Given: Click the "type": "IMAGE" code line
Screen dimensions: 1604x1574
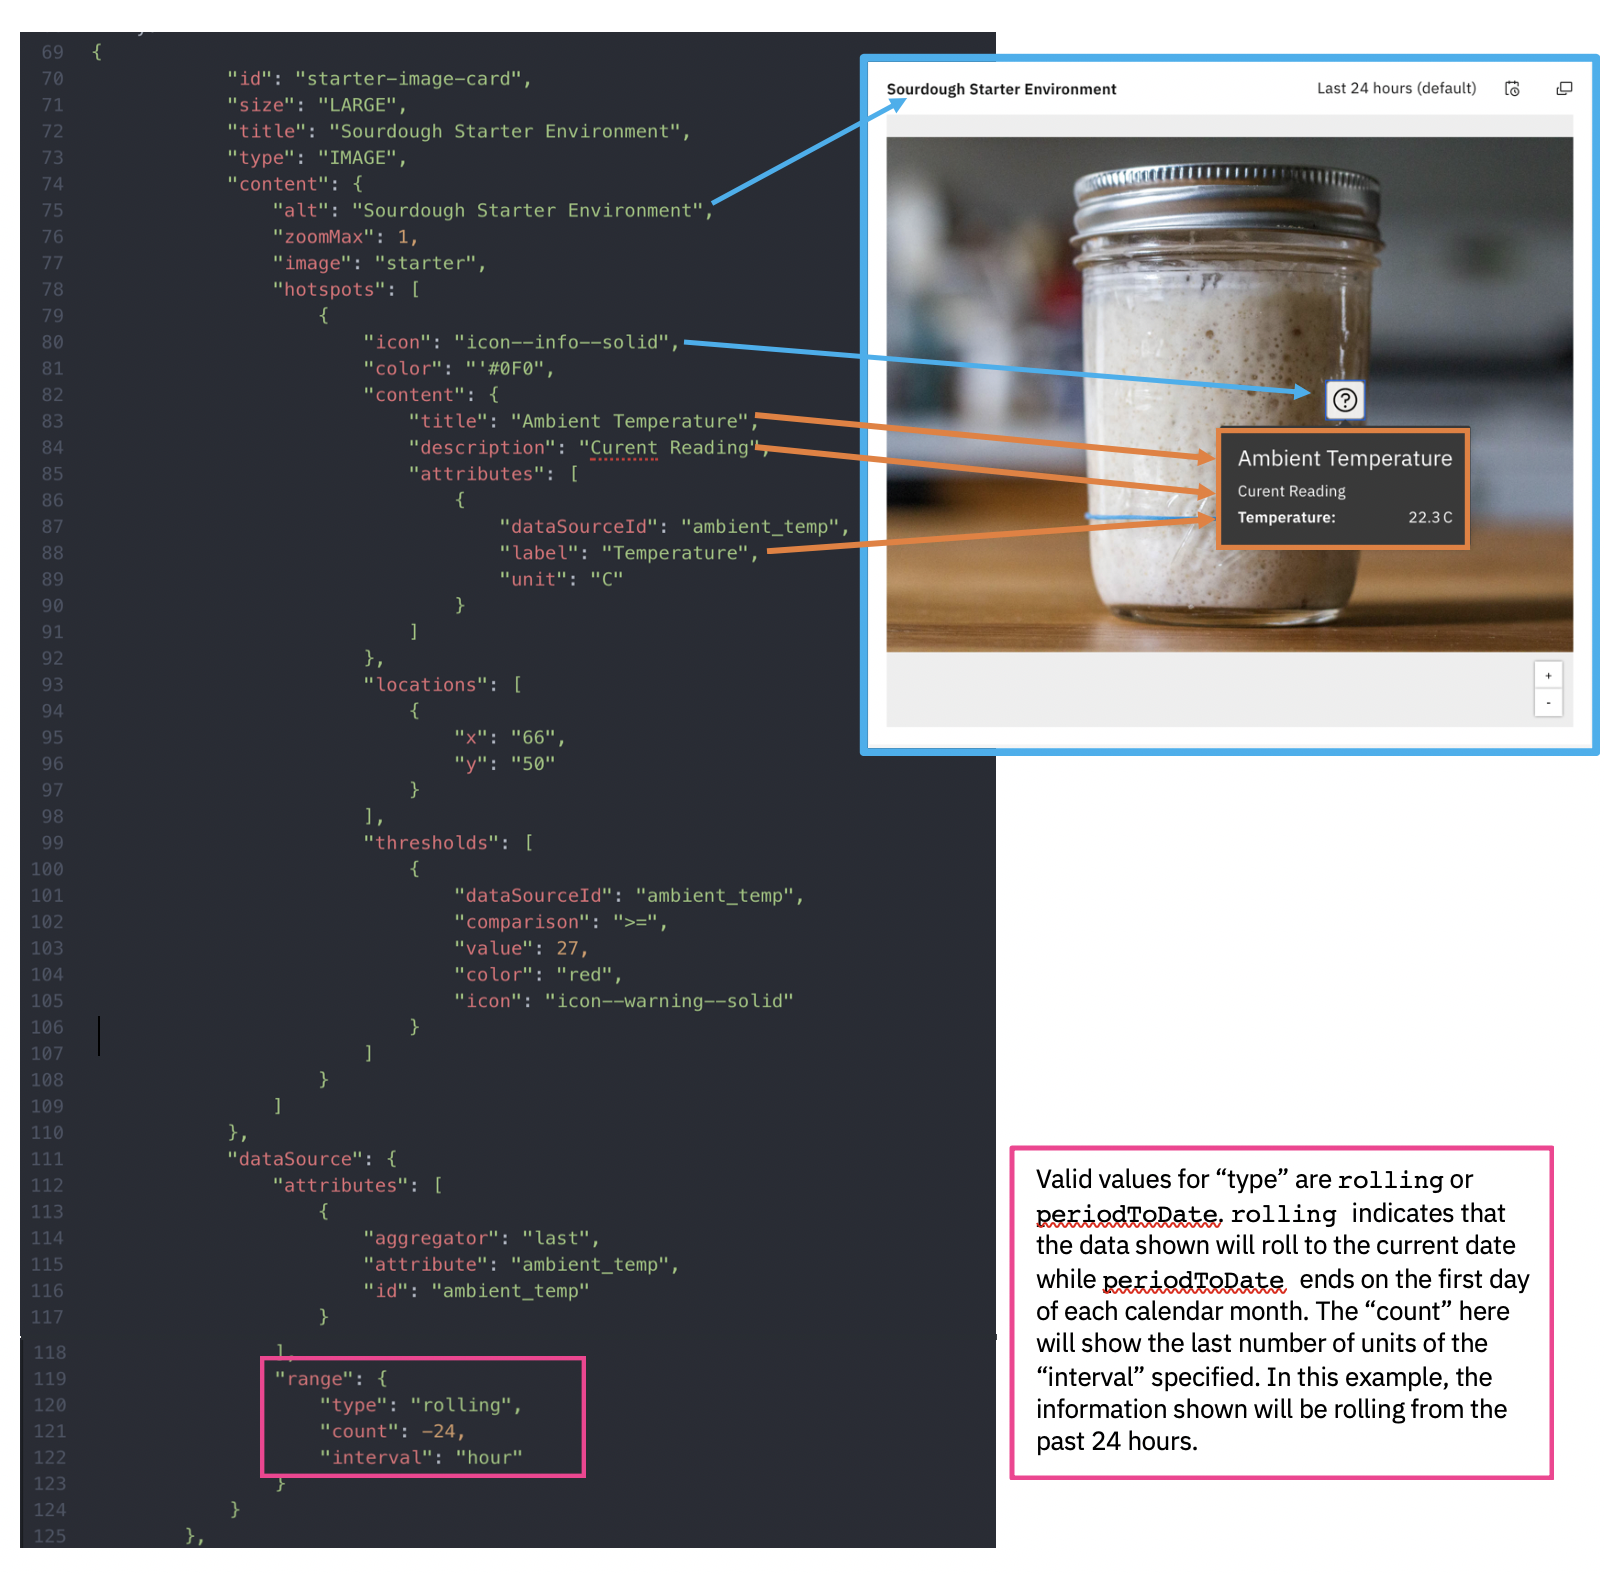Looking at the screenshot, I should click(x=316, y=158).
